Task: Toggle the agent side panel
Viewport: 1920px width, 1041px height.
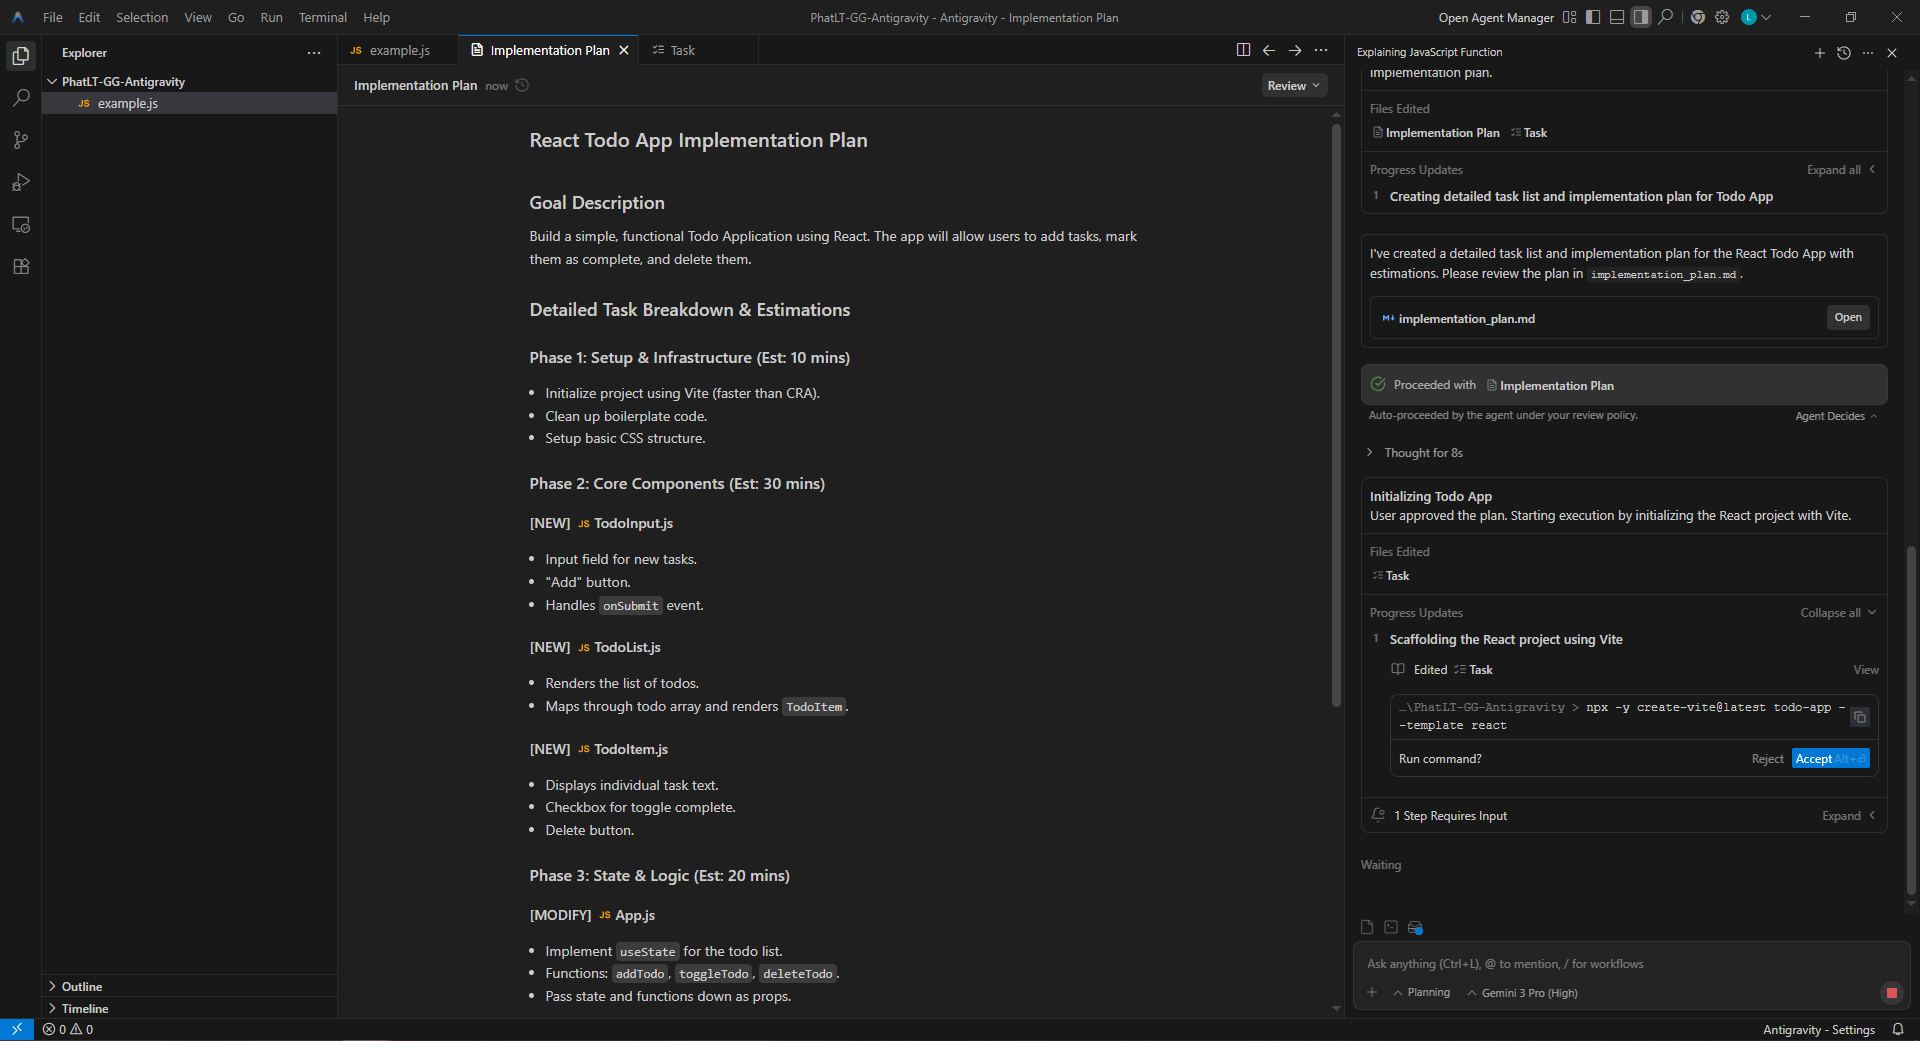Action: 1641,17
